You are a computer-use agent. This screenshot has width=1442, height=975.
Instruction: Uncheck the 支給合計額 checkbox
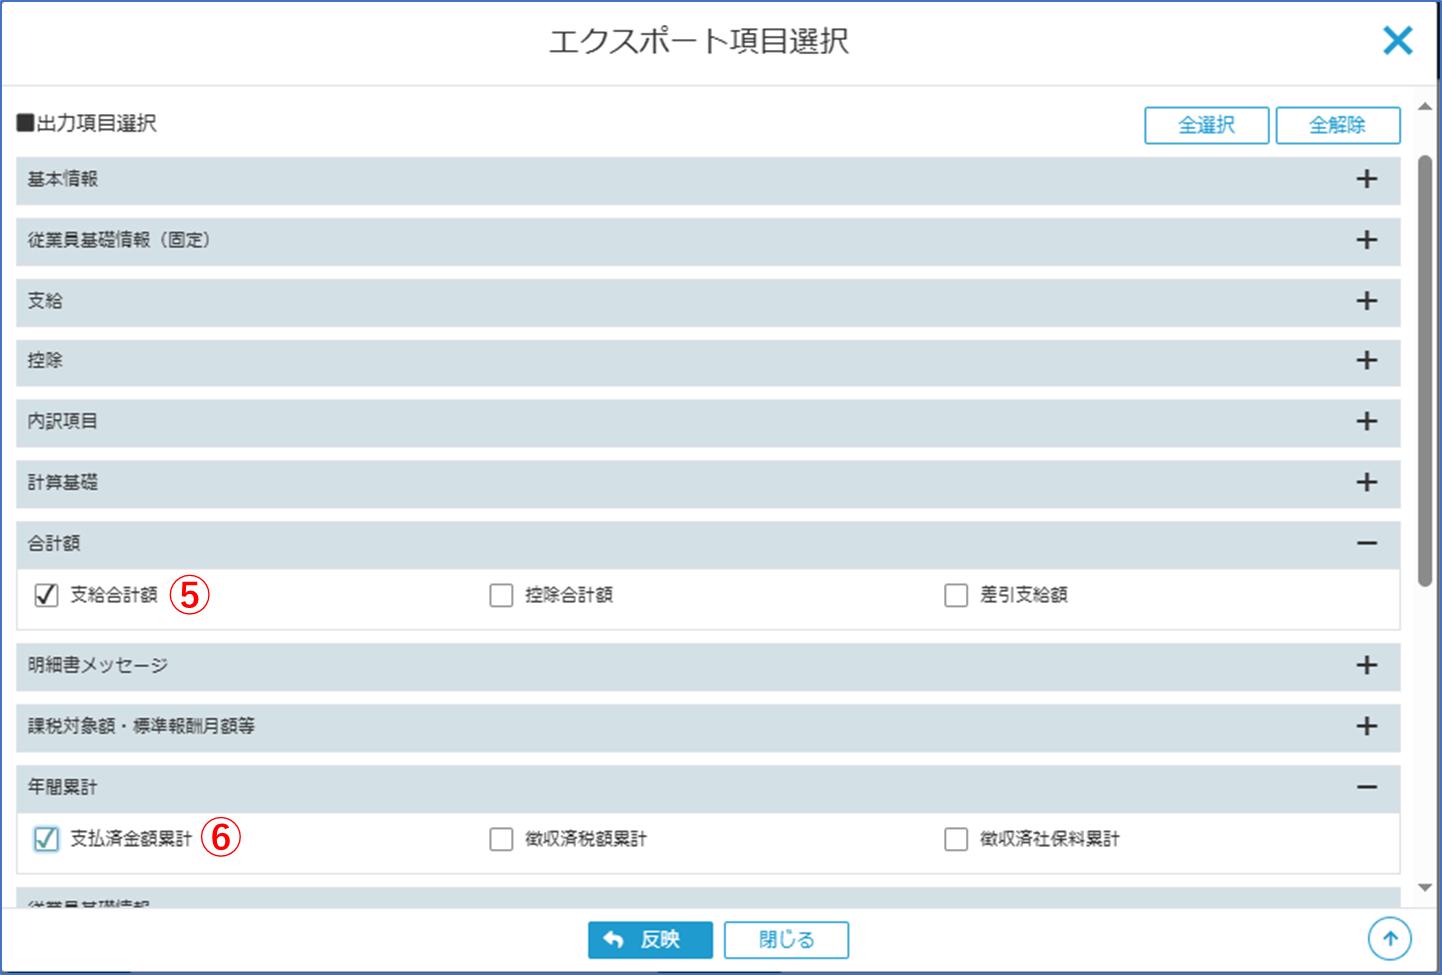point(46,595)
